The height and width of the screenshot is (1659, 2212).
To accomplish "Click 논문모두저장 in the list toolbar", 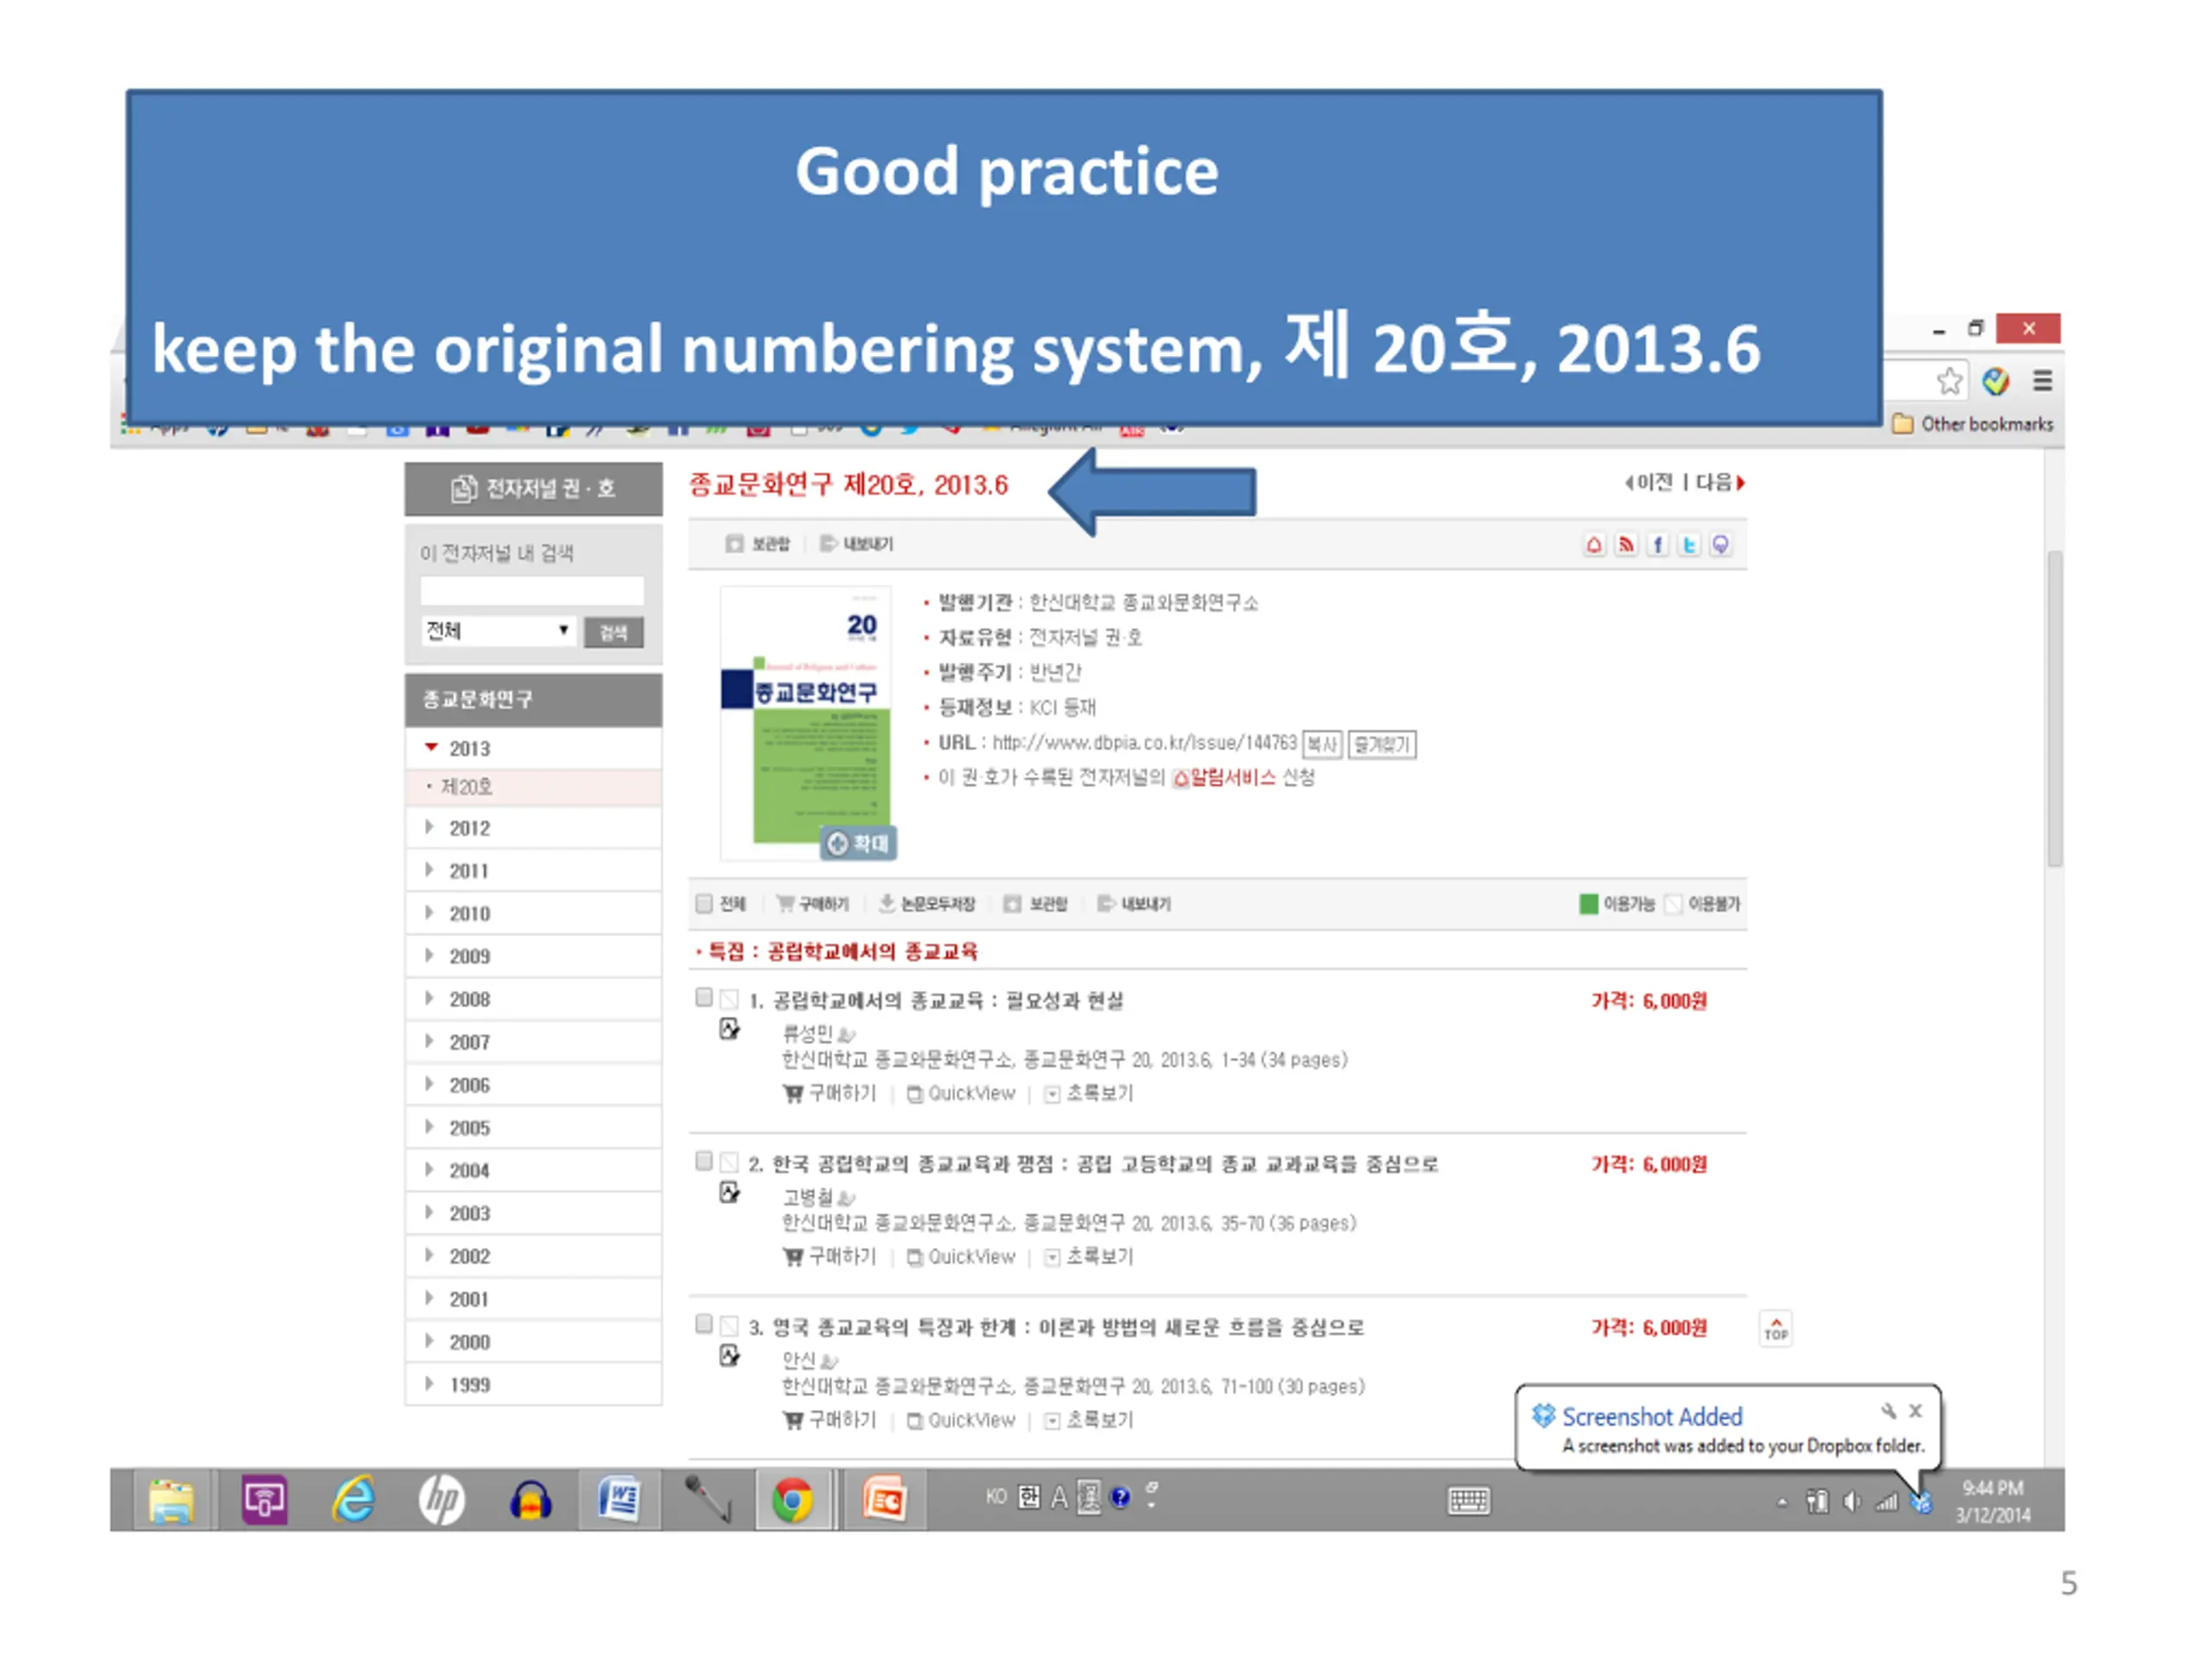I will click(926, 904).
